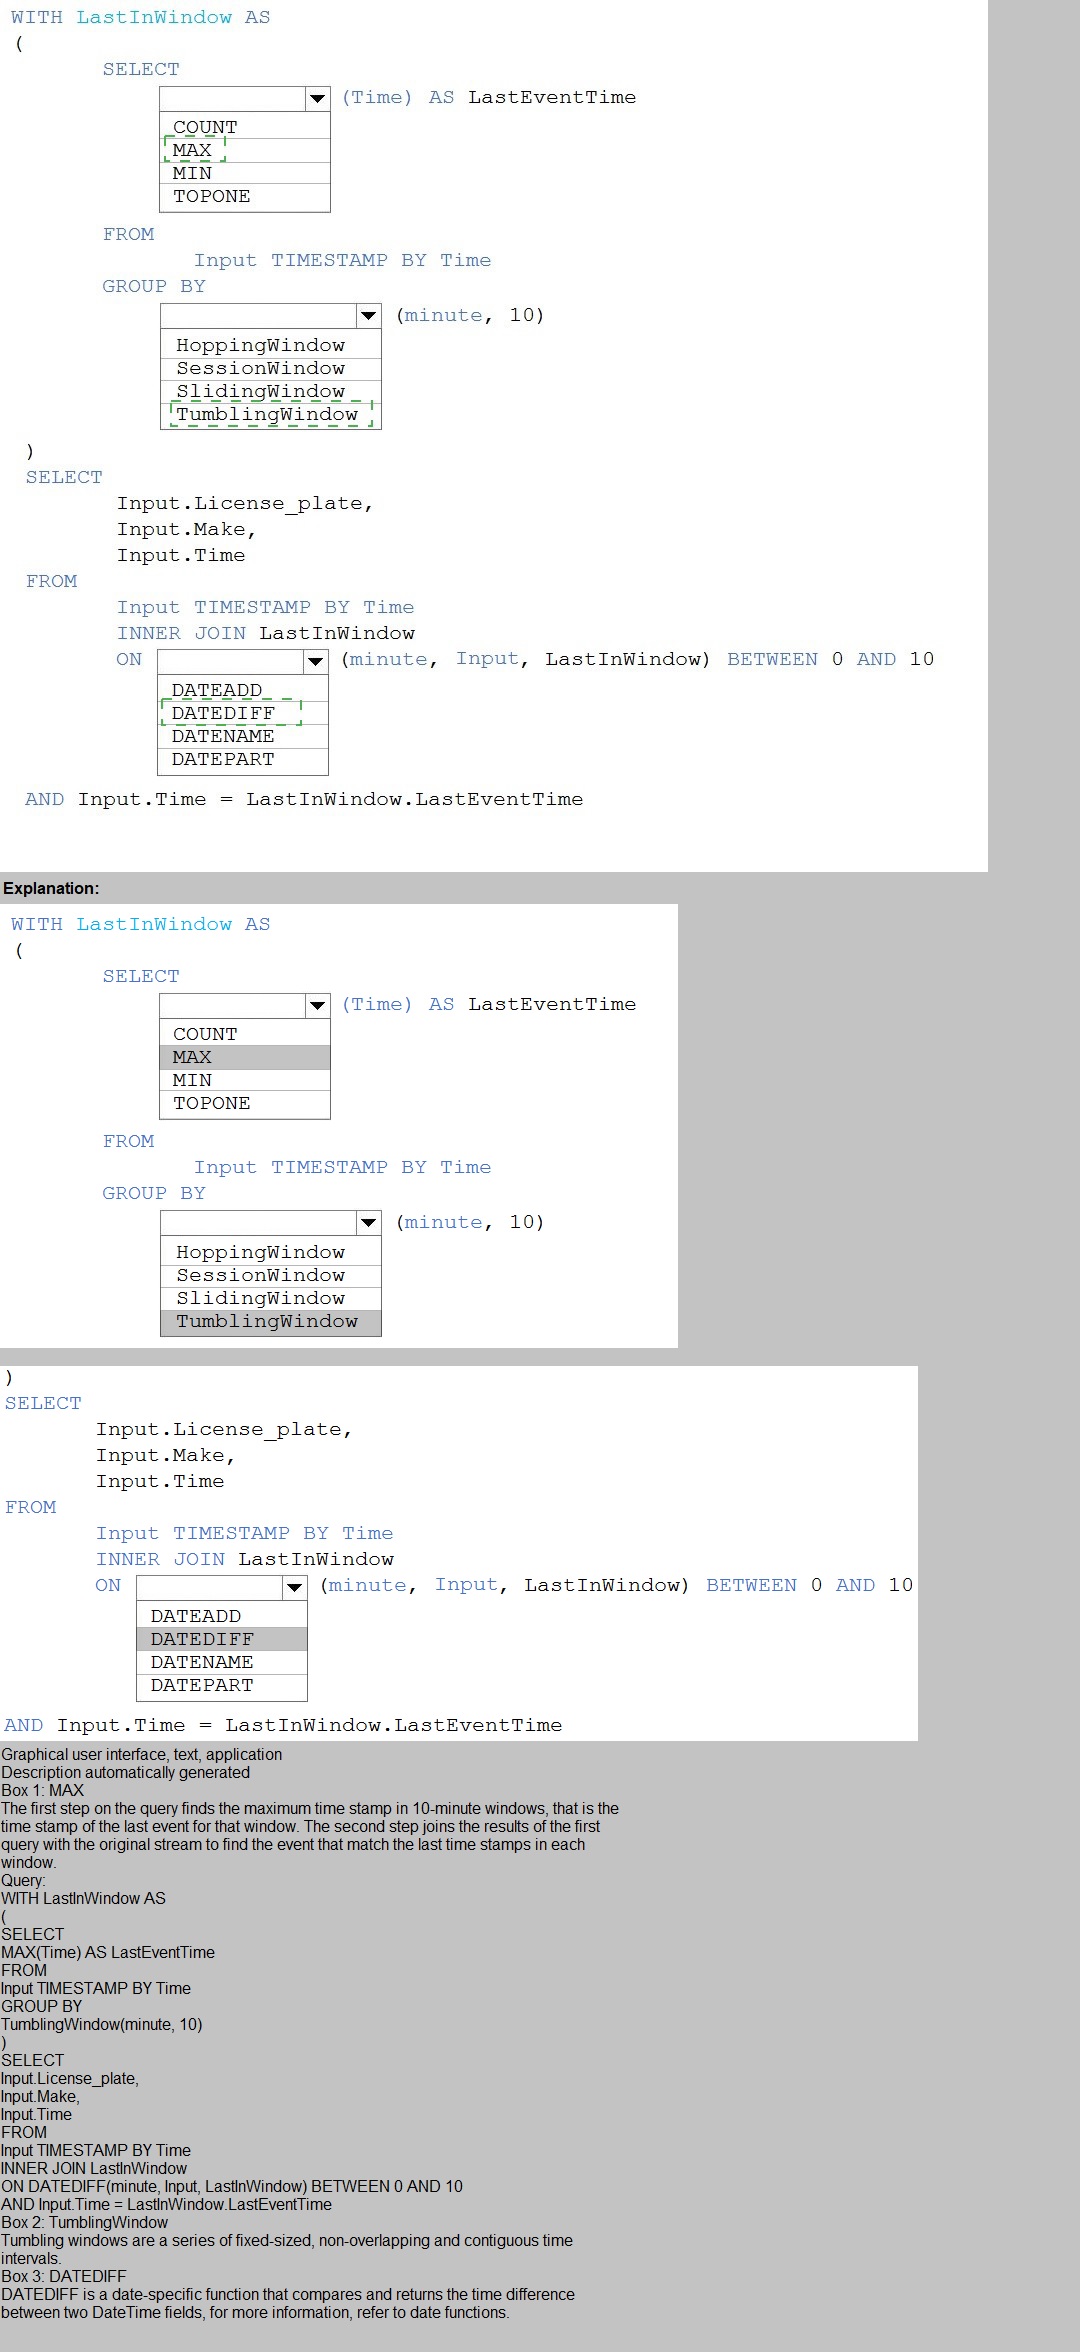This screenshot has width=1080, height=2352.
Task: Open the window type dropdown arrow under Explanation
Action: pos(368,1223)
